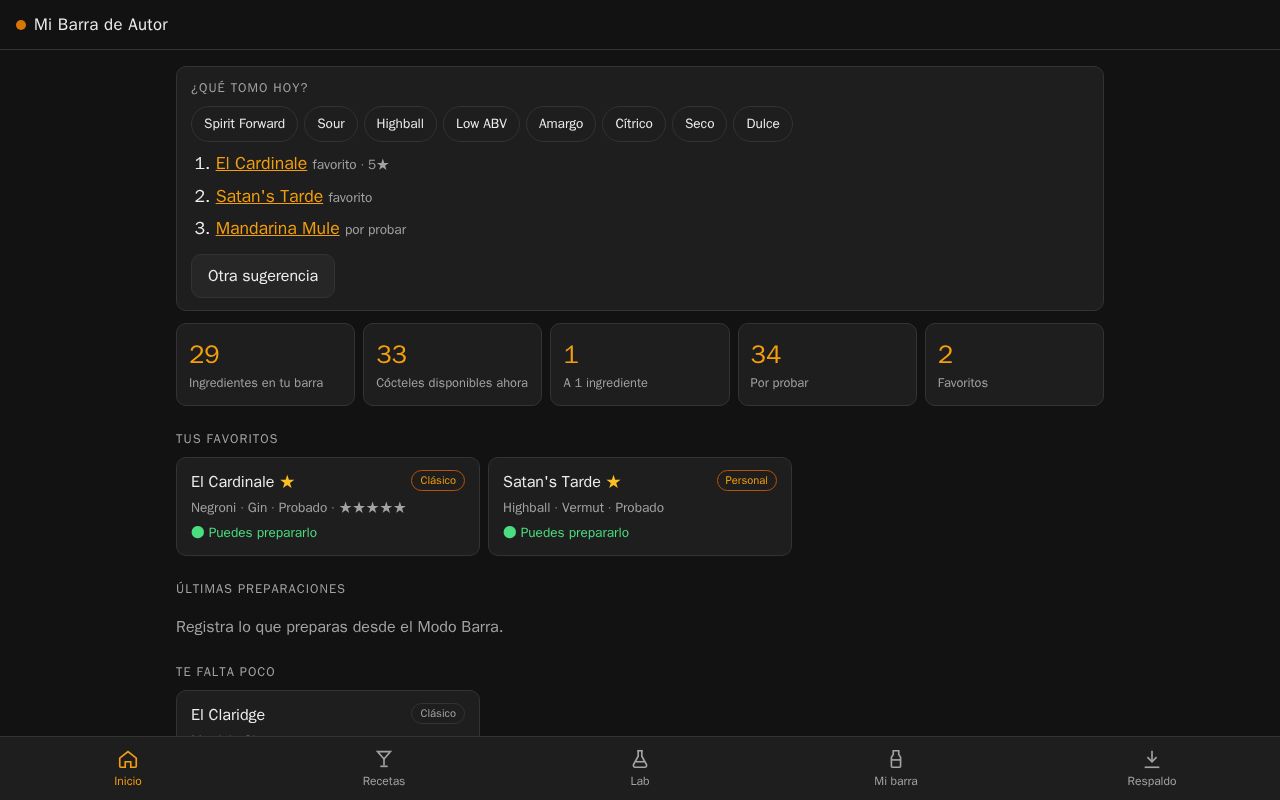Open the Mandarina Mule suggestion link
Screen dimensions: 1280x800
point(277,228)
